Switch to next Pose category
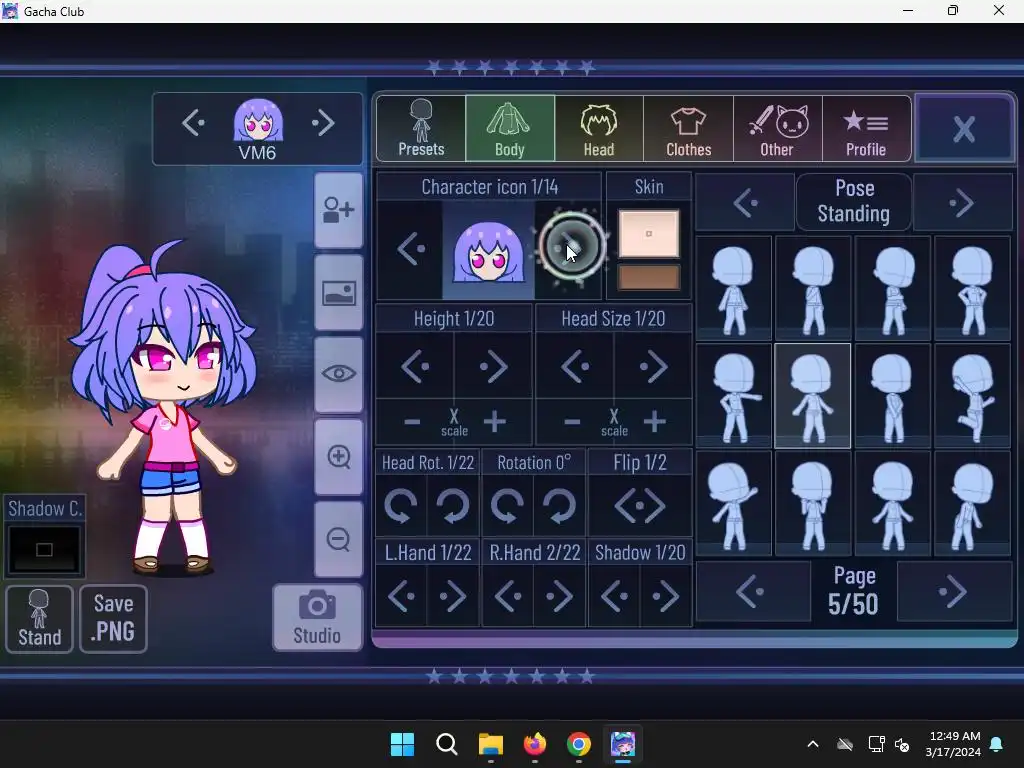1024x768 pixels. [963, 202]
